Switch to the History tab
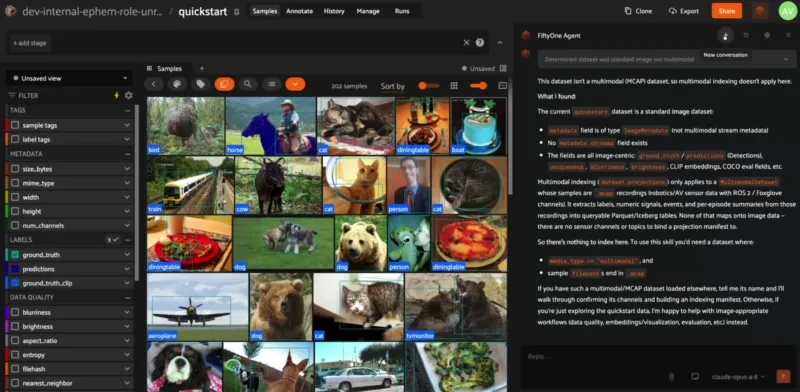The width and height of the screenshot is (800, 392). (334, 11)
